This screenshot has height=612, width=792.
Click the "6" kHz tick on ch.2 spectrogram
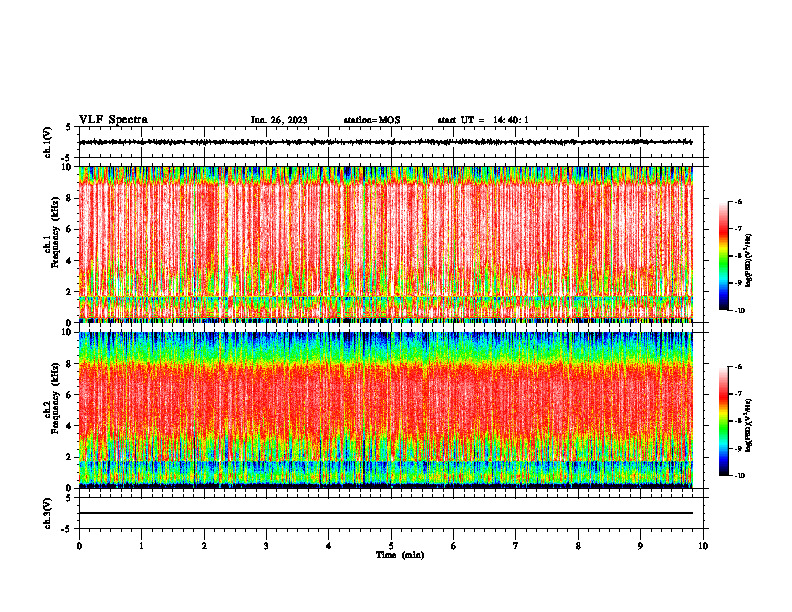70,395
